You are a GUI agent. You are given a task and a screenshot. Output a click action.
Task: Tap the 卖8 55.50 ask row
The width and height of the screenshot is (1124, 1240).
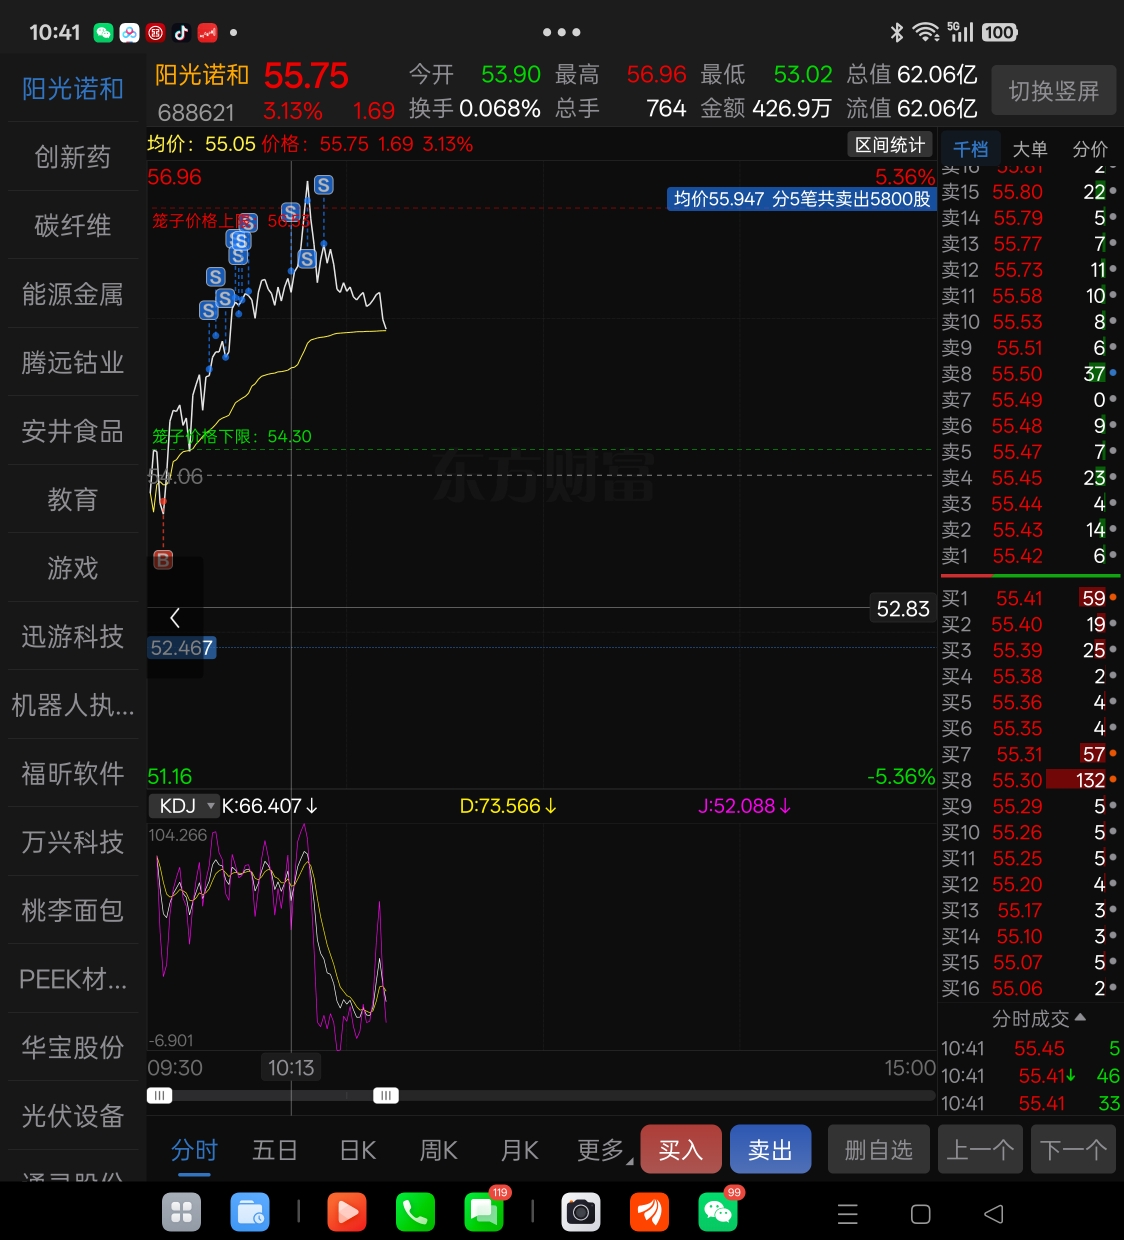(x=1029, y=374)
